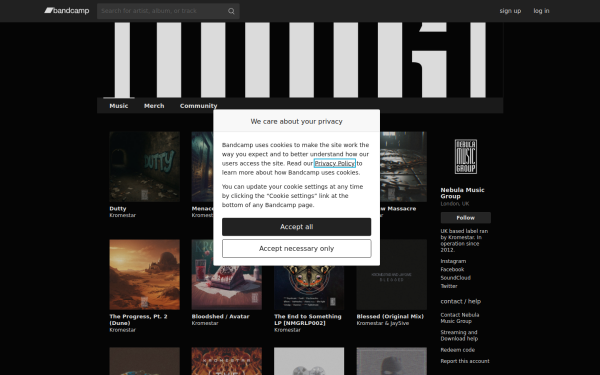The width and height of the screenshot is (600, 375).
Task: Open the Privacy Policy link
Action: coord(335,163)
